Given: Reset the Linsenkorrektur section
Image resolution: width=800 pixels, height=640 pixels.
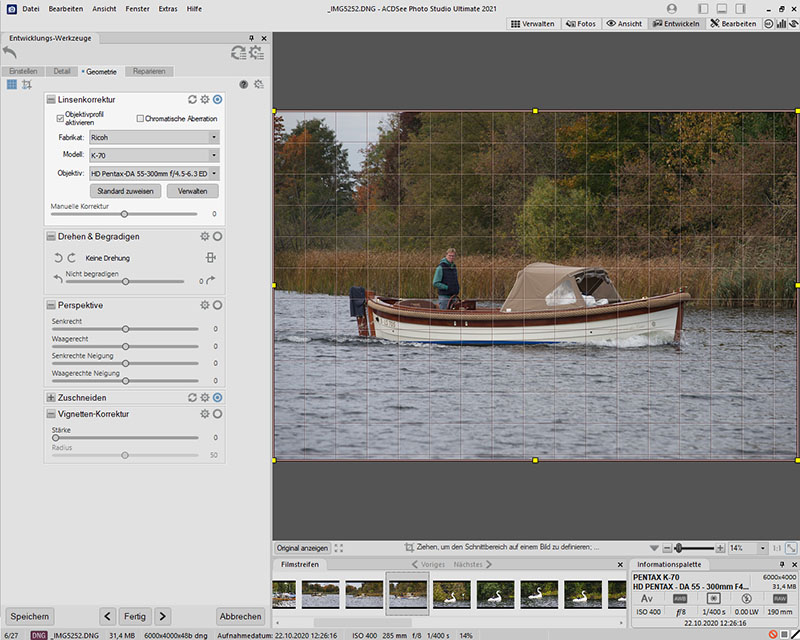Looking at the screenshot, I should point(192,100).
